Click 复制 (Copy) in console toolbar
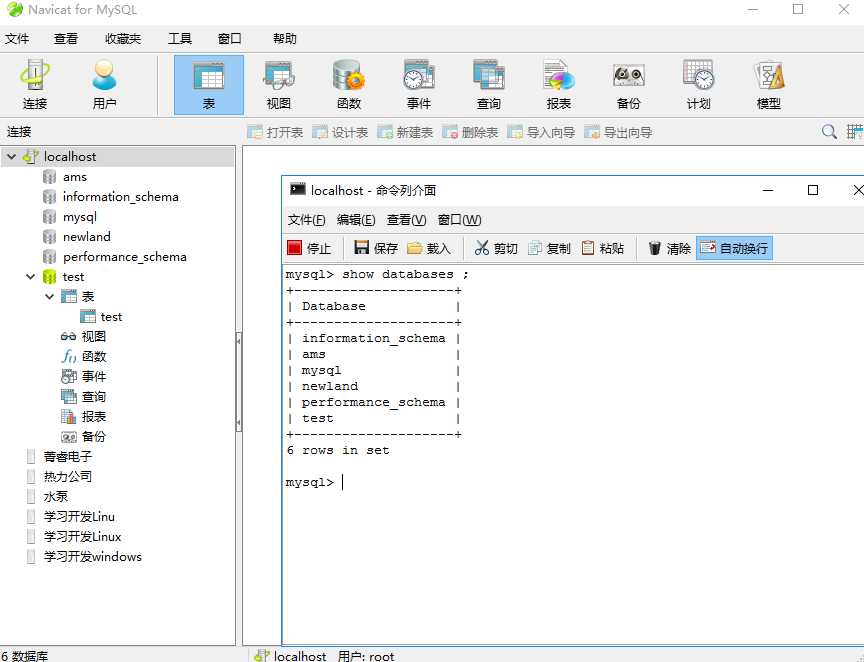864x662 pixels. click(x=549, y=248)
